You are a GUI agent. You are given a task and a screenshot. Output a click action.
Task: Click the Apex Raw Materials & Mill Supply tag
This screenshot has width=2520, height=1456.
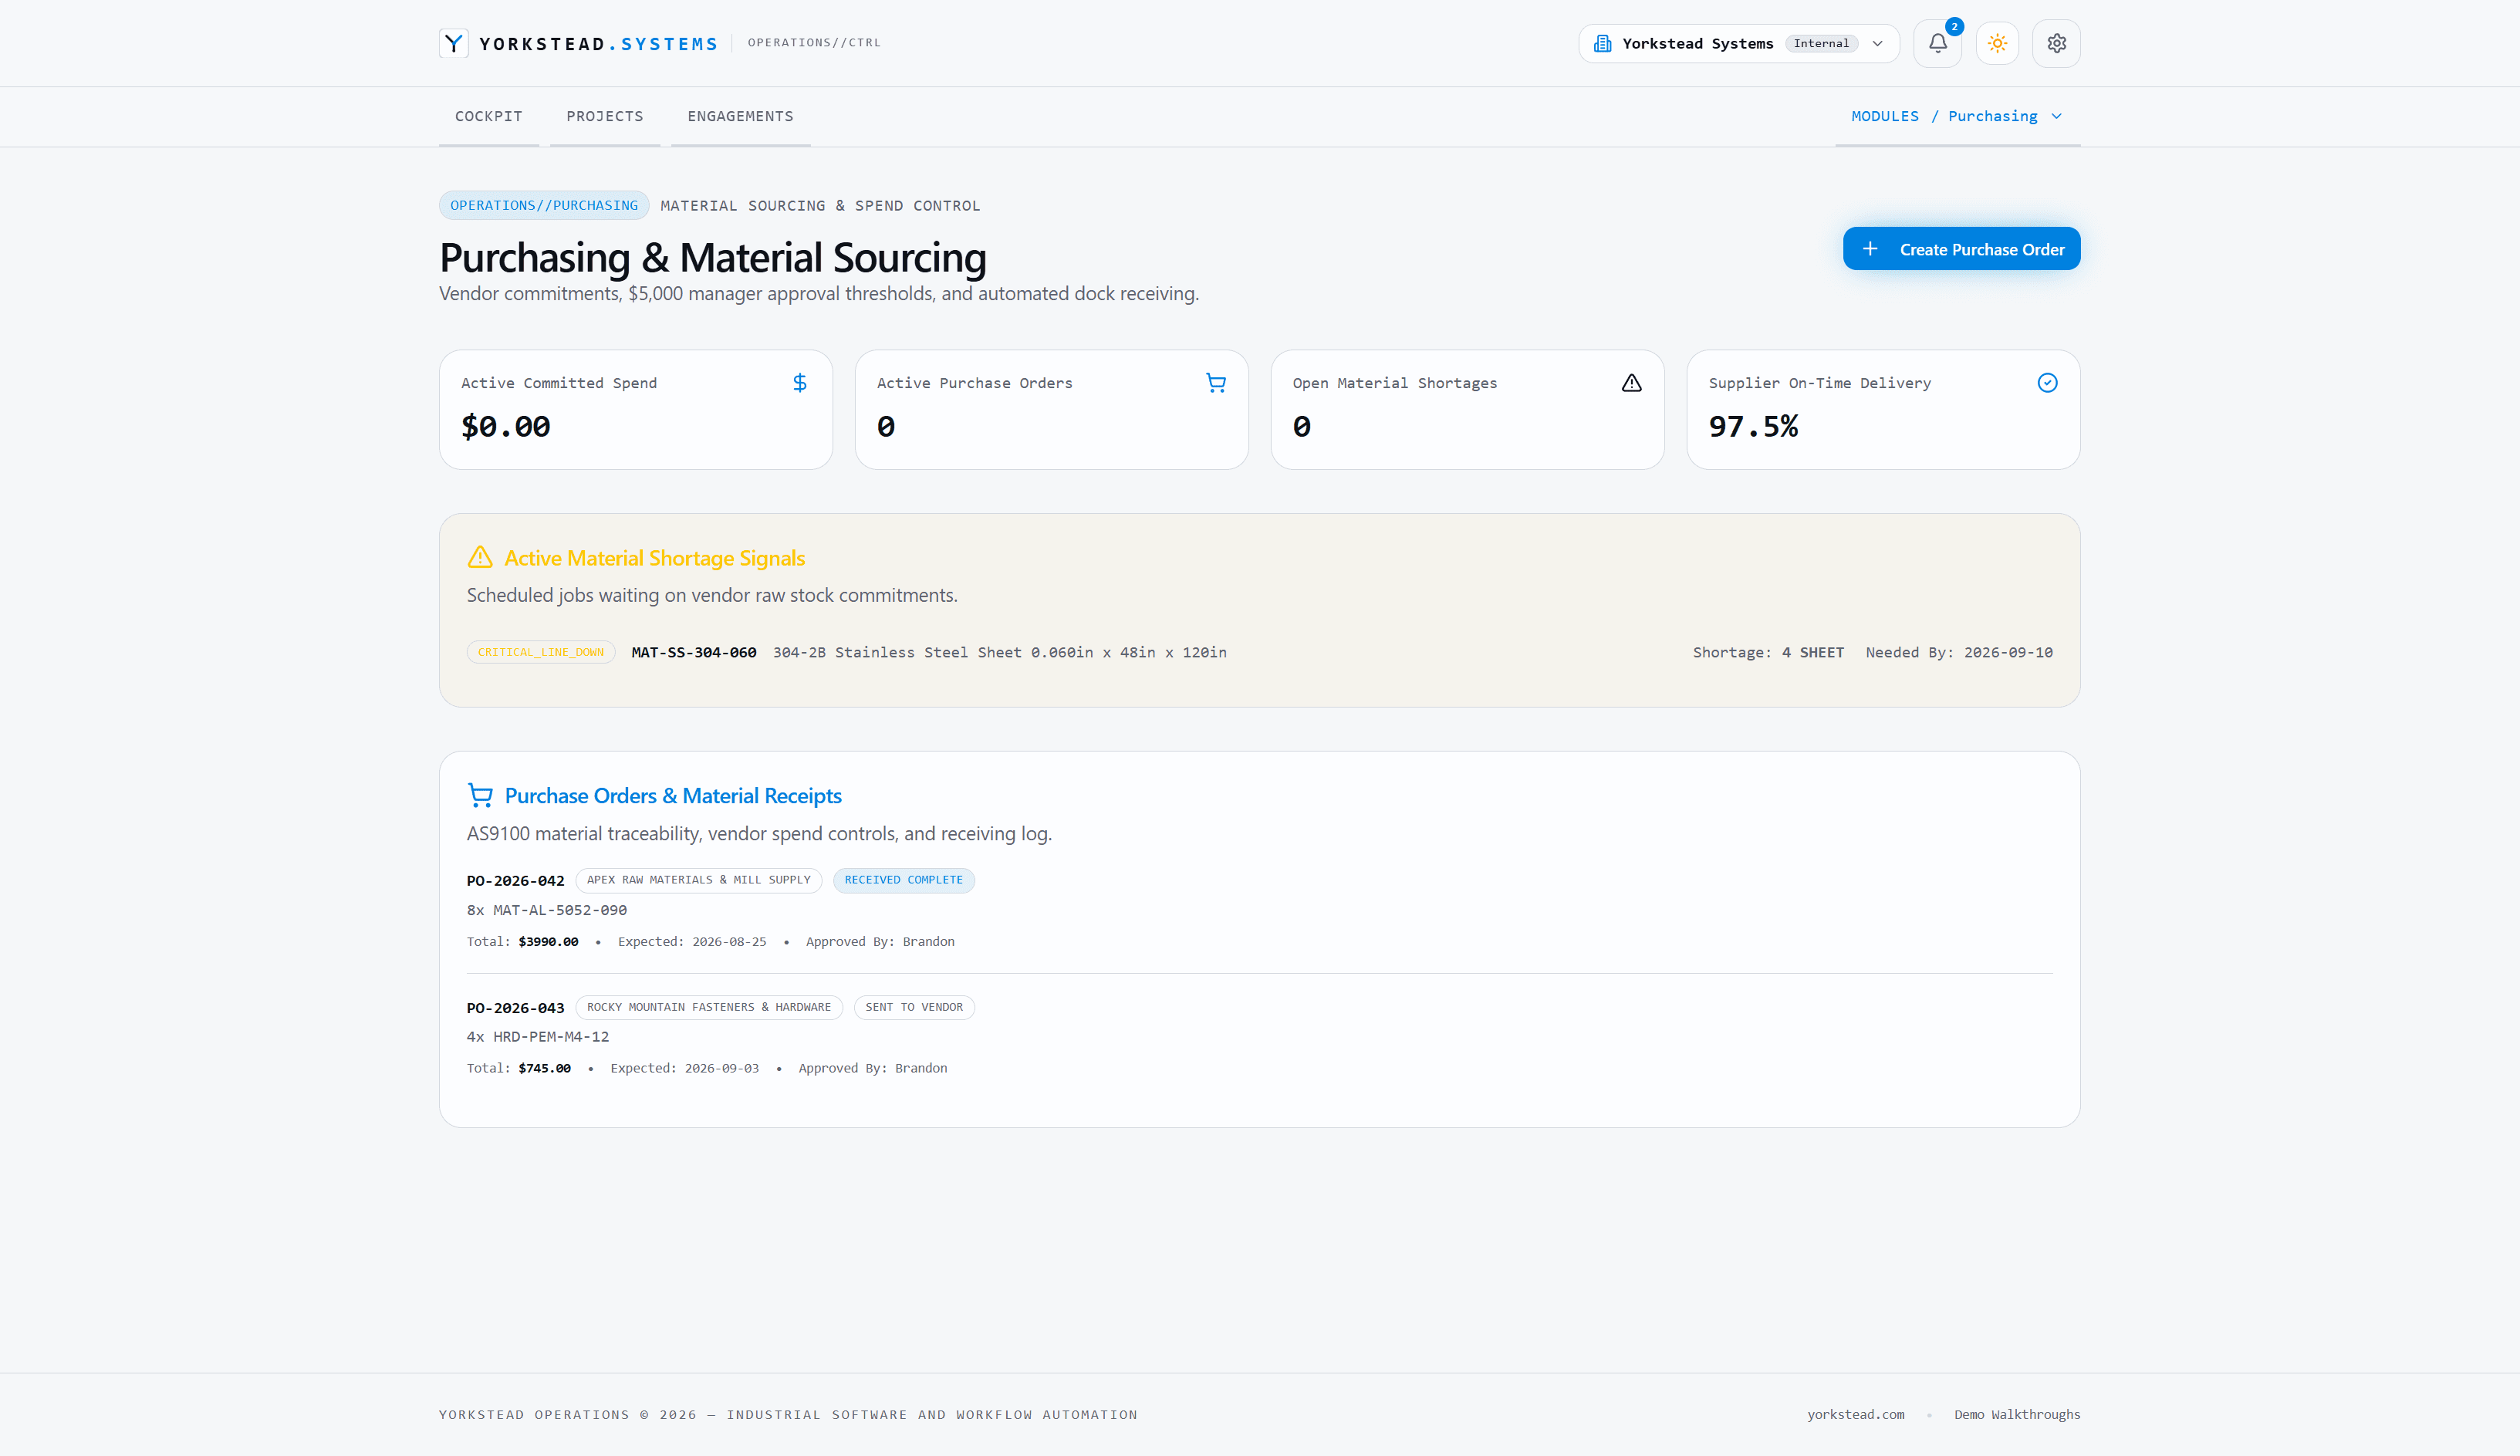point(699,880)
